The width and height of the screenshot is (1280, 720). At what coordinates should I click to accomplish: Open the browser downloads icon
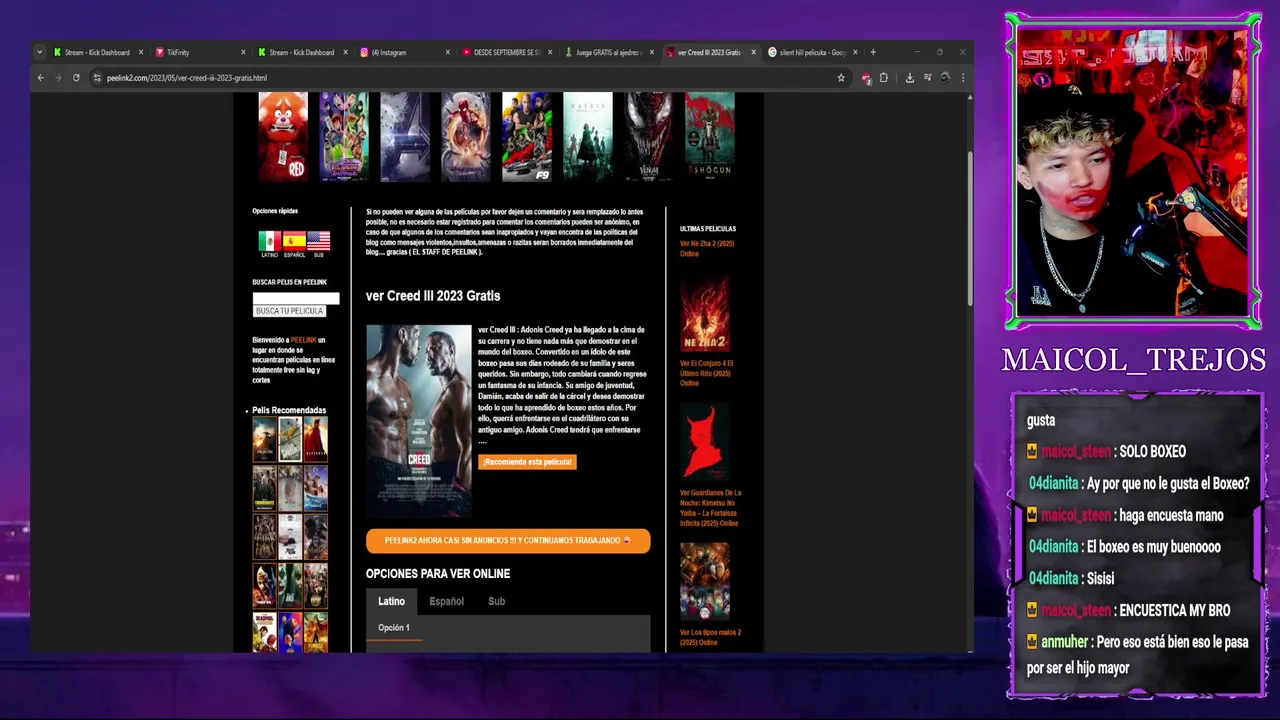(x=910, y=78)
